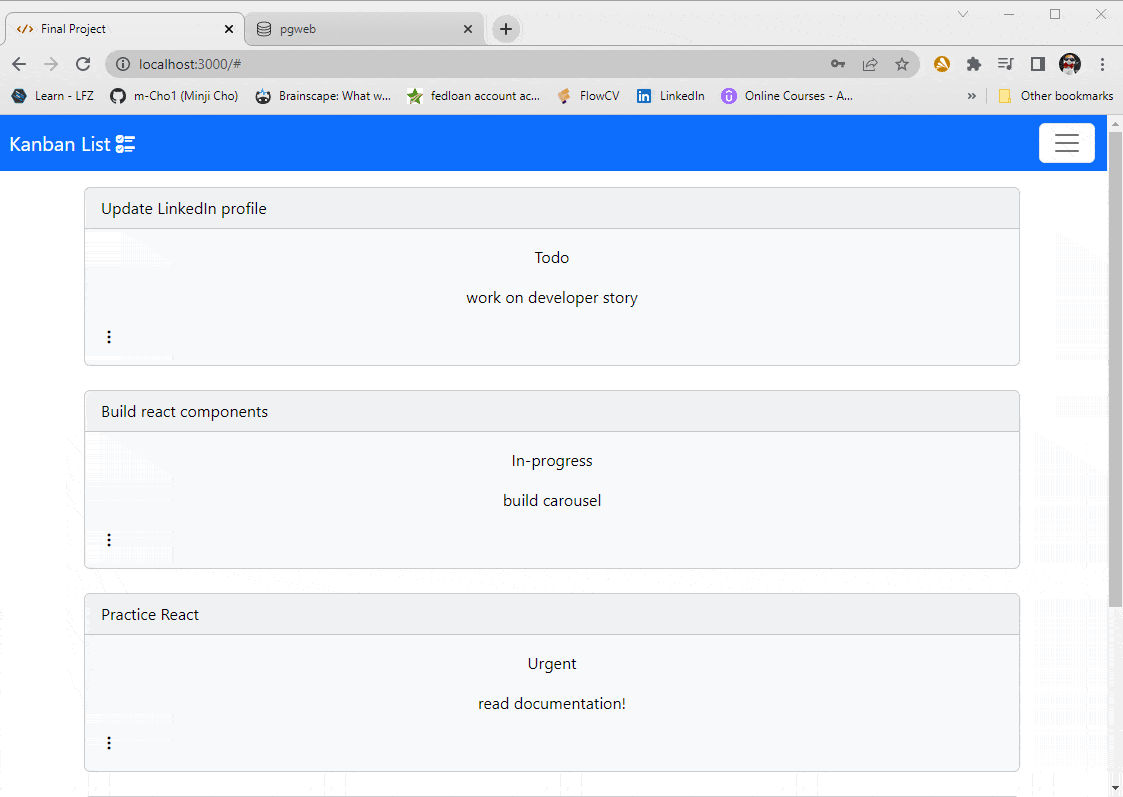The width and height of the screenshot is (1123, 797).
Task: Open the FlowCV bookmark
Action: (x=589, y=96)
